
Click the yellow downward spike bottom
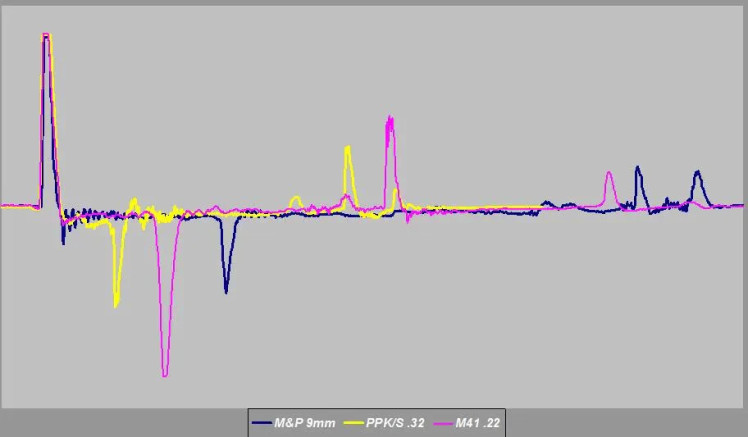116,305
